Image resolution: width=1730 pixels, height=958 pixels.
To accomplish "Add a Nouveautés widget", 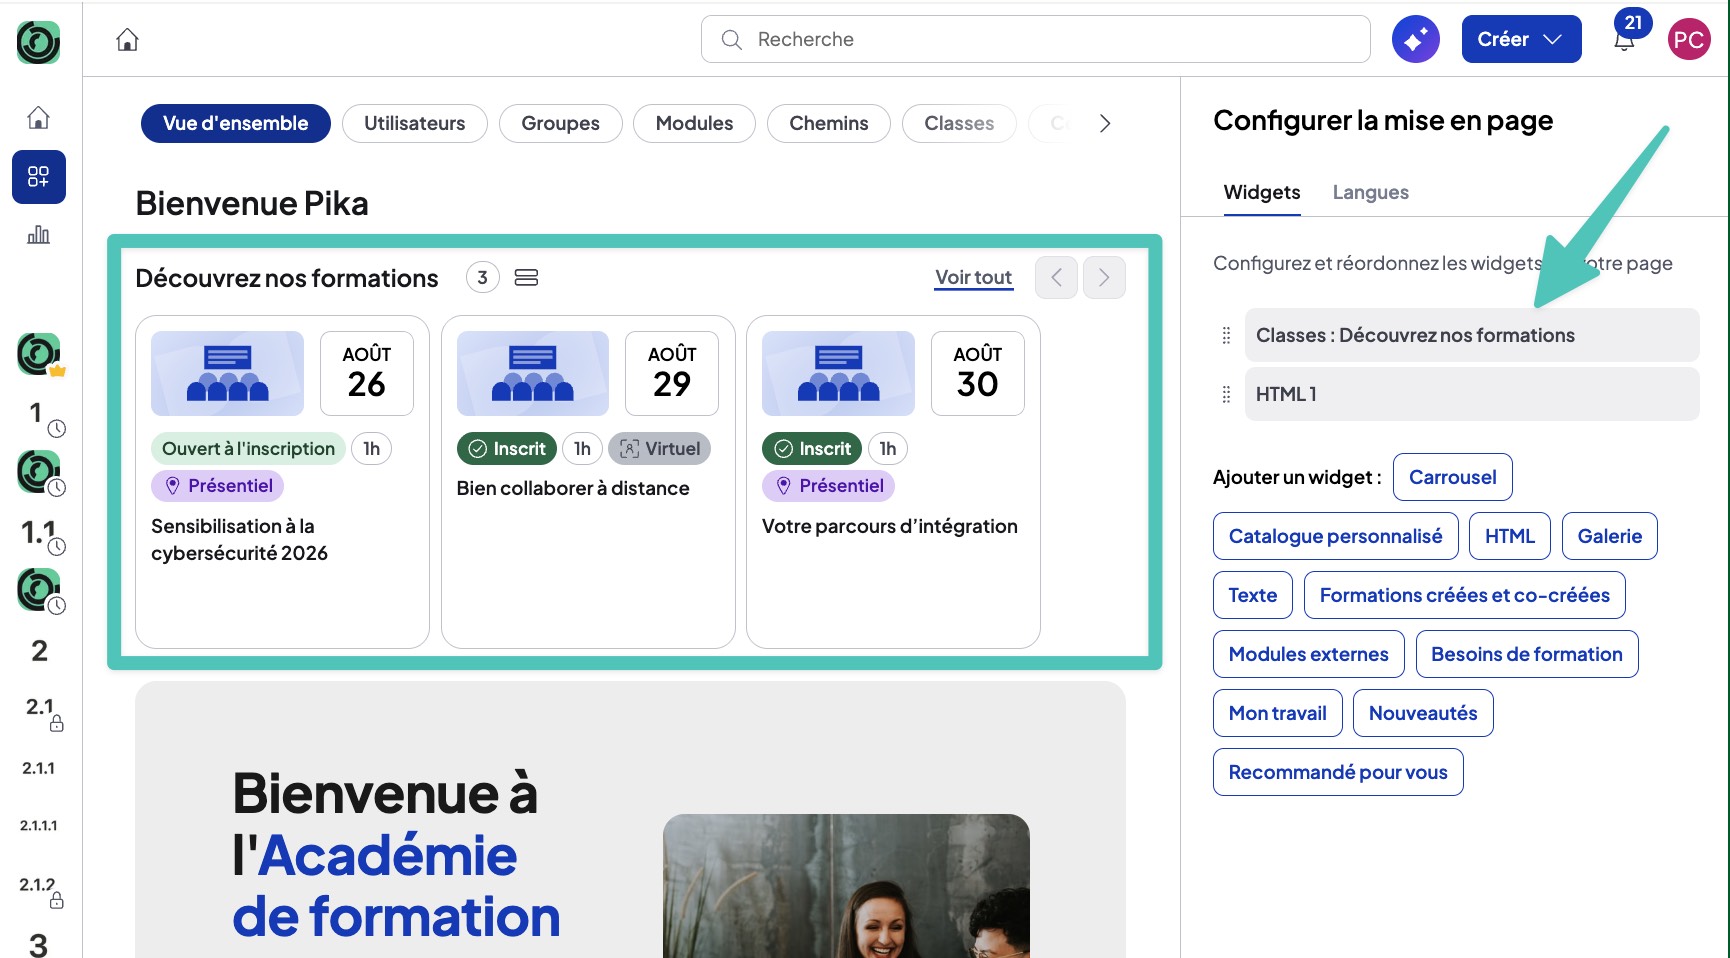I will [x=1423, y=714].
